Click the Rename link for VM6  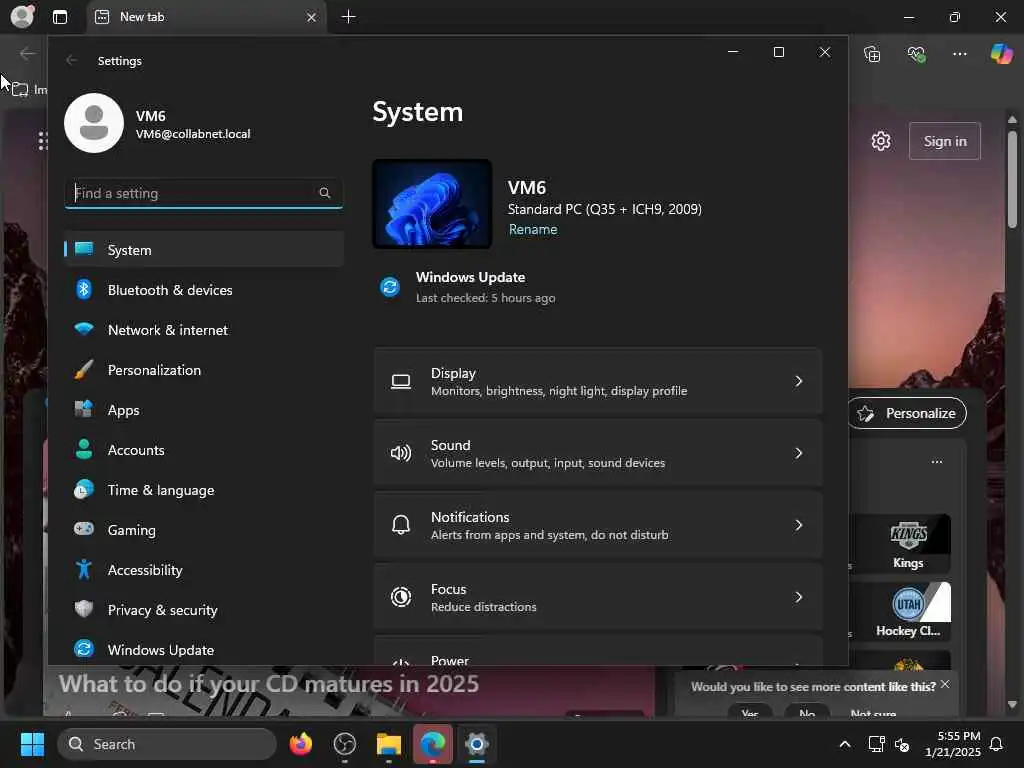[x=533, y=229]
